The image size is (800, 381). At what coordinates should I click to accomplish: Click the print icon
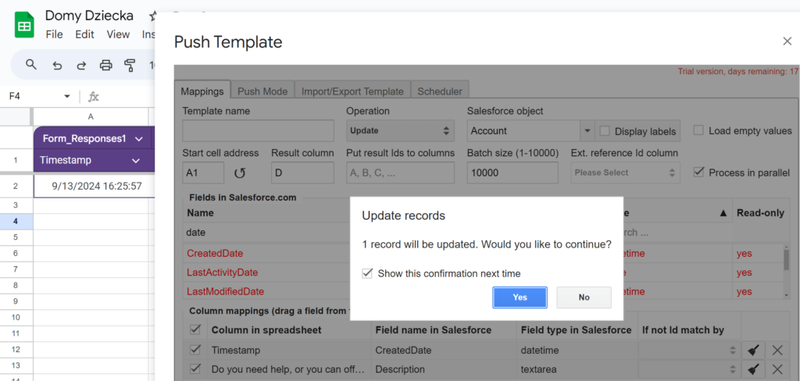[x=106, y=65]
